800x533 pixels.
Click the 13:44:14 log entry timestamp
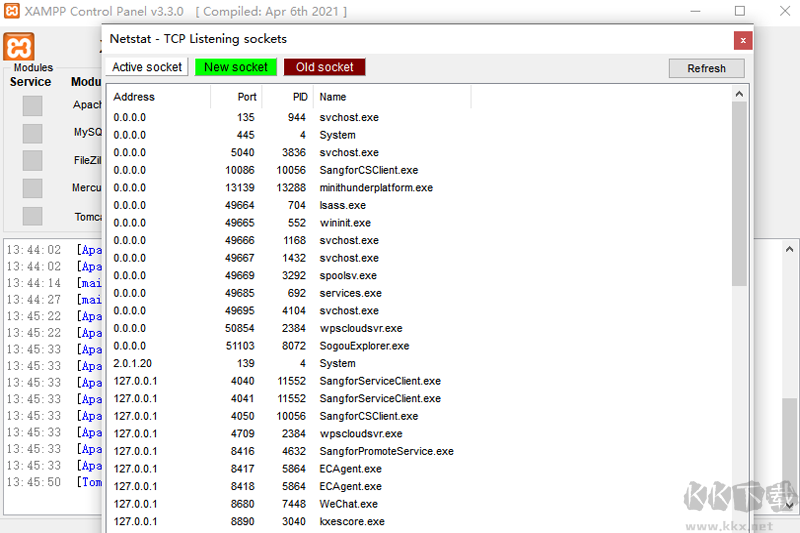[34, 283]
